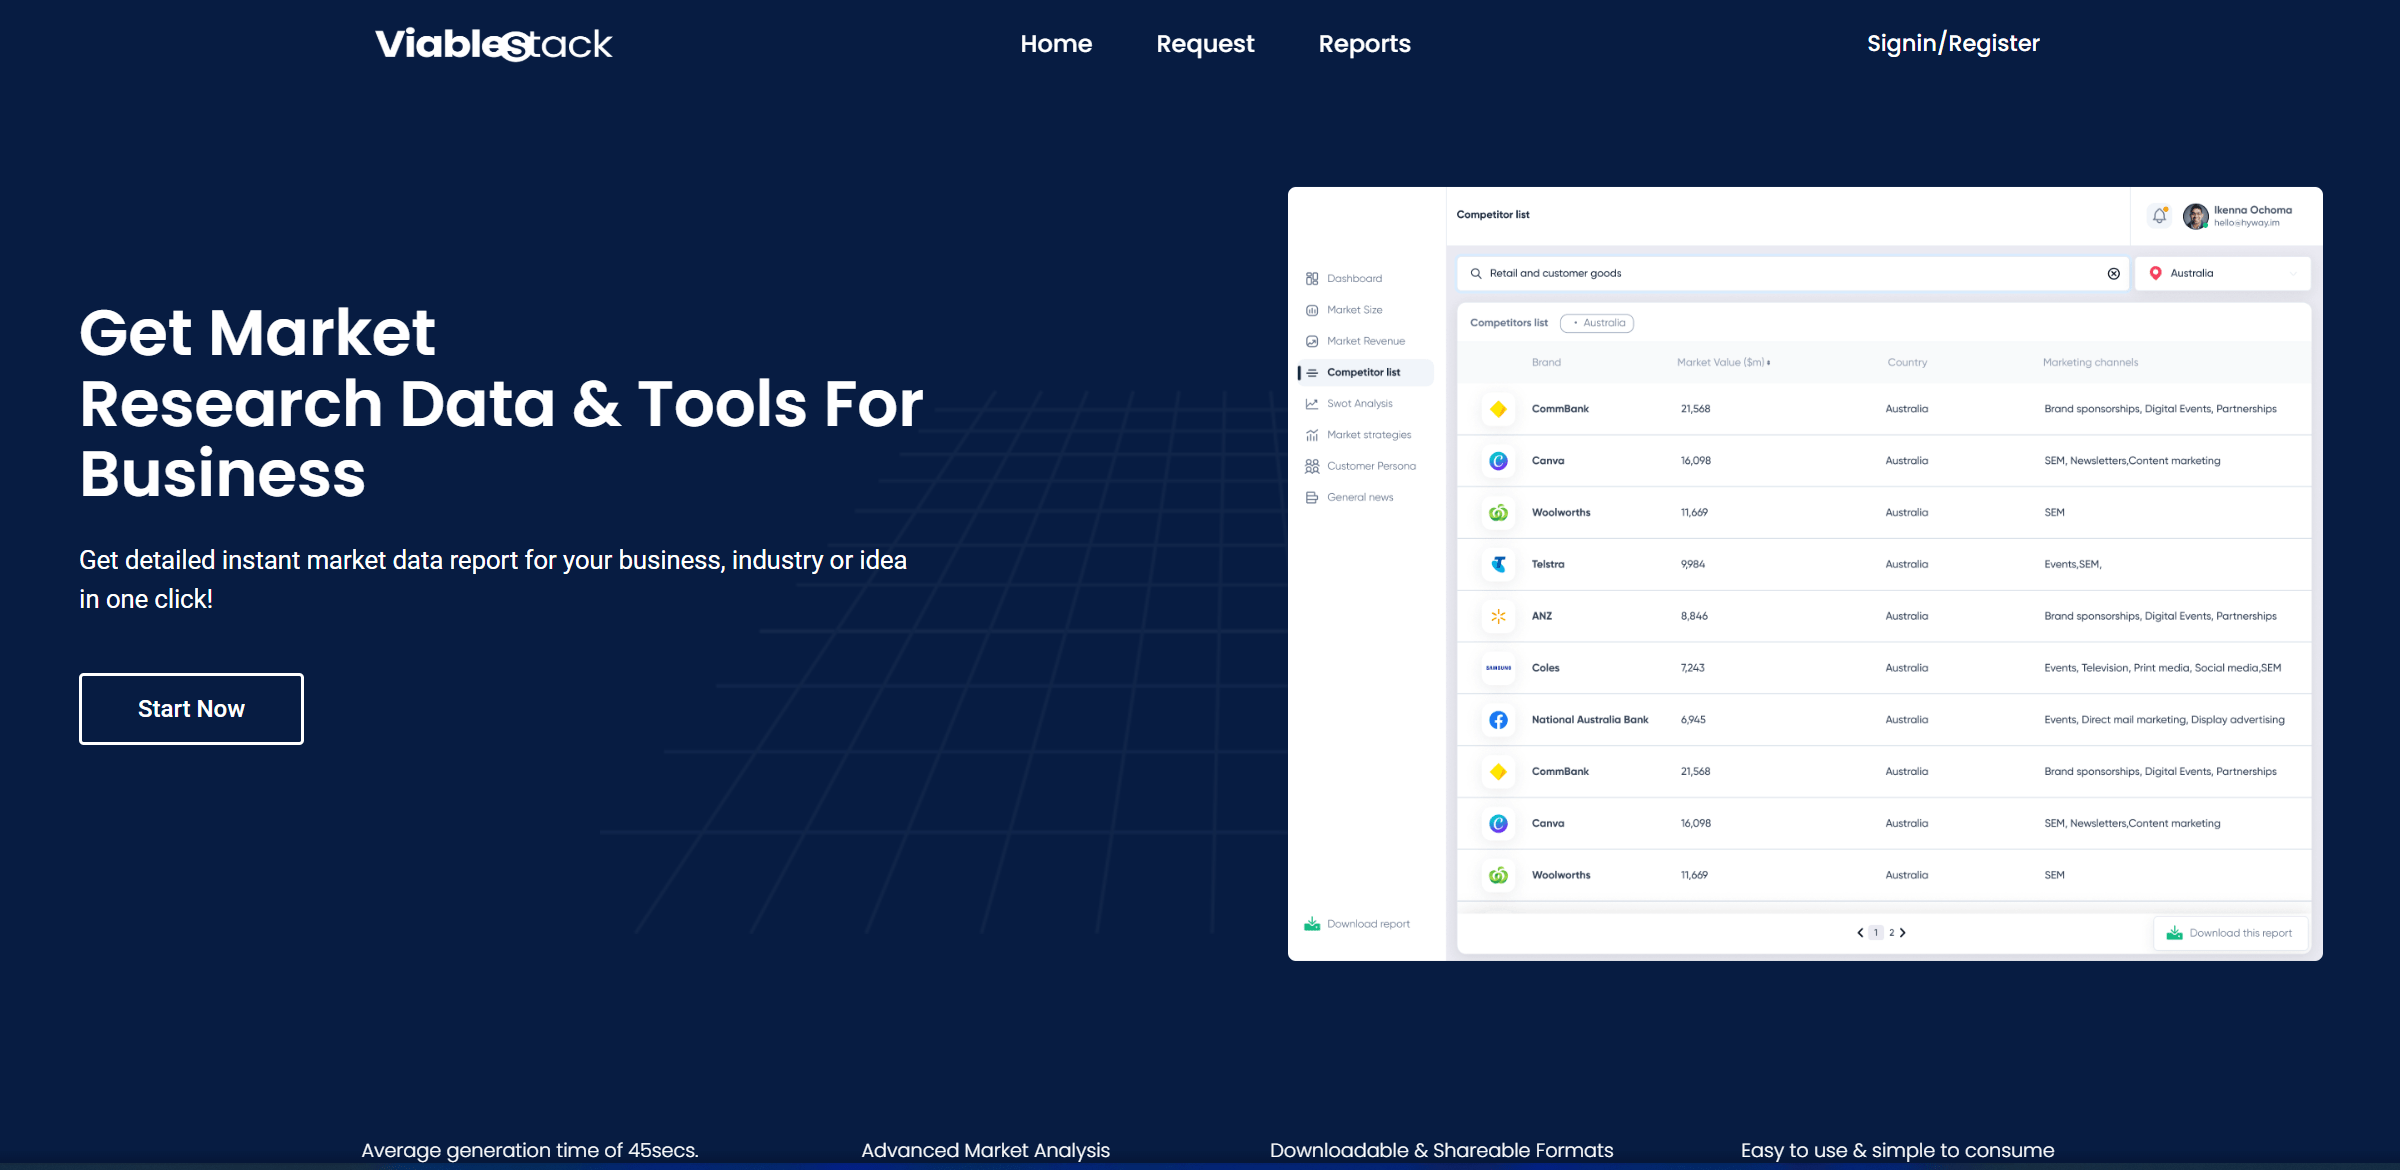
Task: Click Advanced Market Analysis text
Action: 985,1150
